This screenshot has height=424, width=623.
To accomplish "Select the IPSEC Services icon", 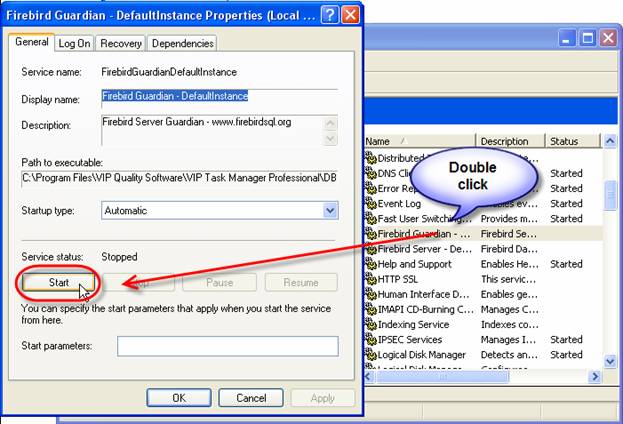I will click(369, 340).
